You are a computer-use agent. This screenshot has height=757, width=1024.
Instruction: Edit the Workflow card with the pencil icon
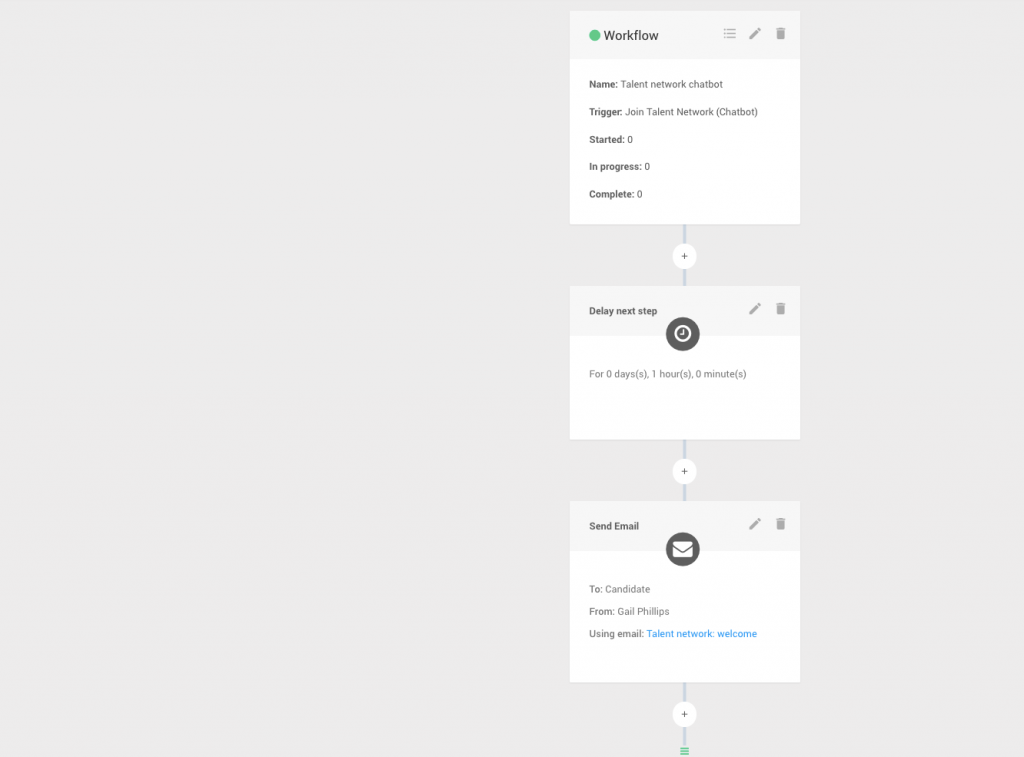755,33
